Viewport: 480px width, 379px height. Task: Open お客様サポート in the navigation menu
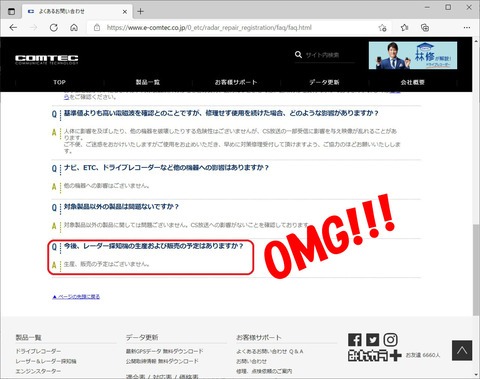coord(236,82)
